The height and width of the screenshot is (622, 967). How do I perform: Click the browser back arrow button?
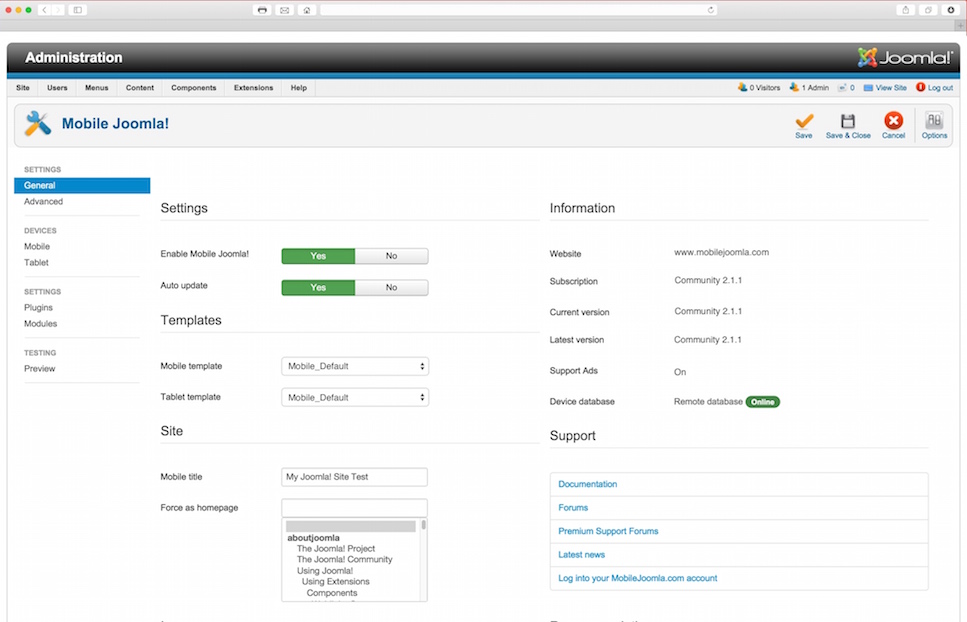(45, 10)
